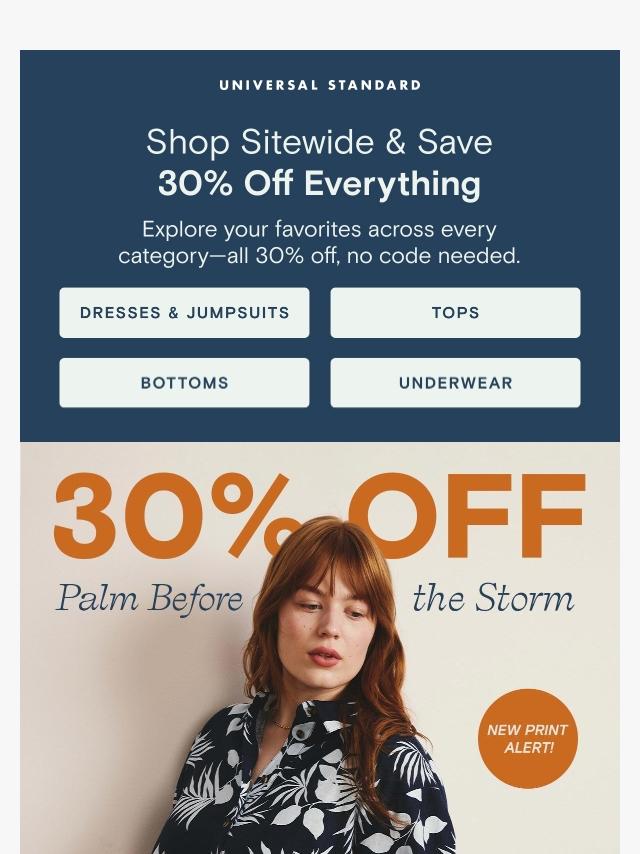640x854 pixels.
Task: Click the Shop Sitewide & Save heading
Action: pyautogui.click(x=319, y=142)
